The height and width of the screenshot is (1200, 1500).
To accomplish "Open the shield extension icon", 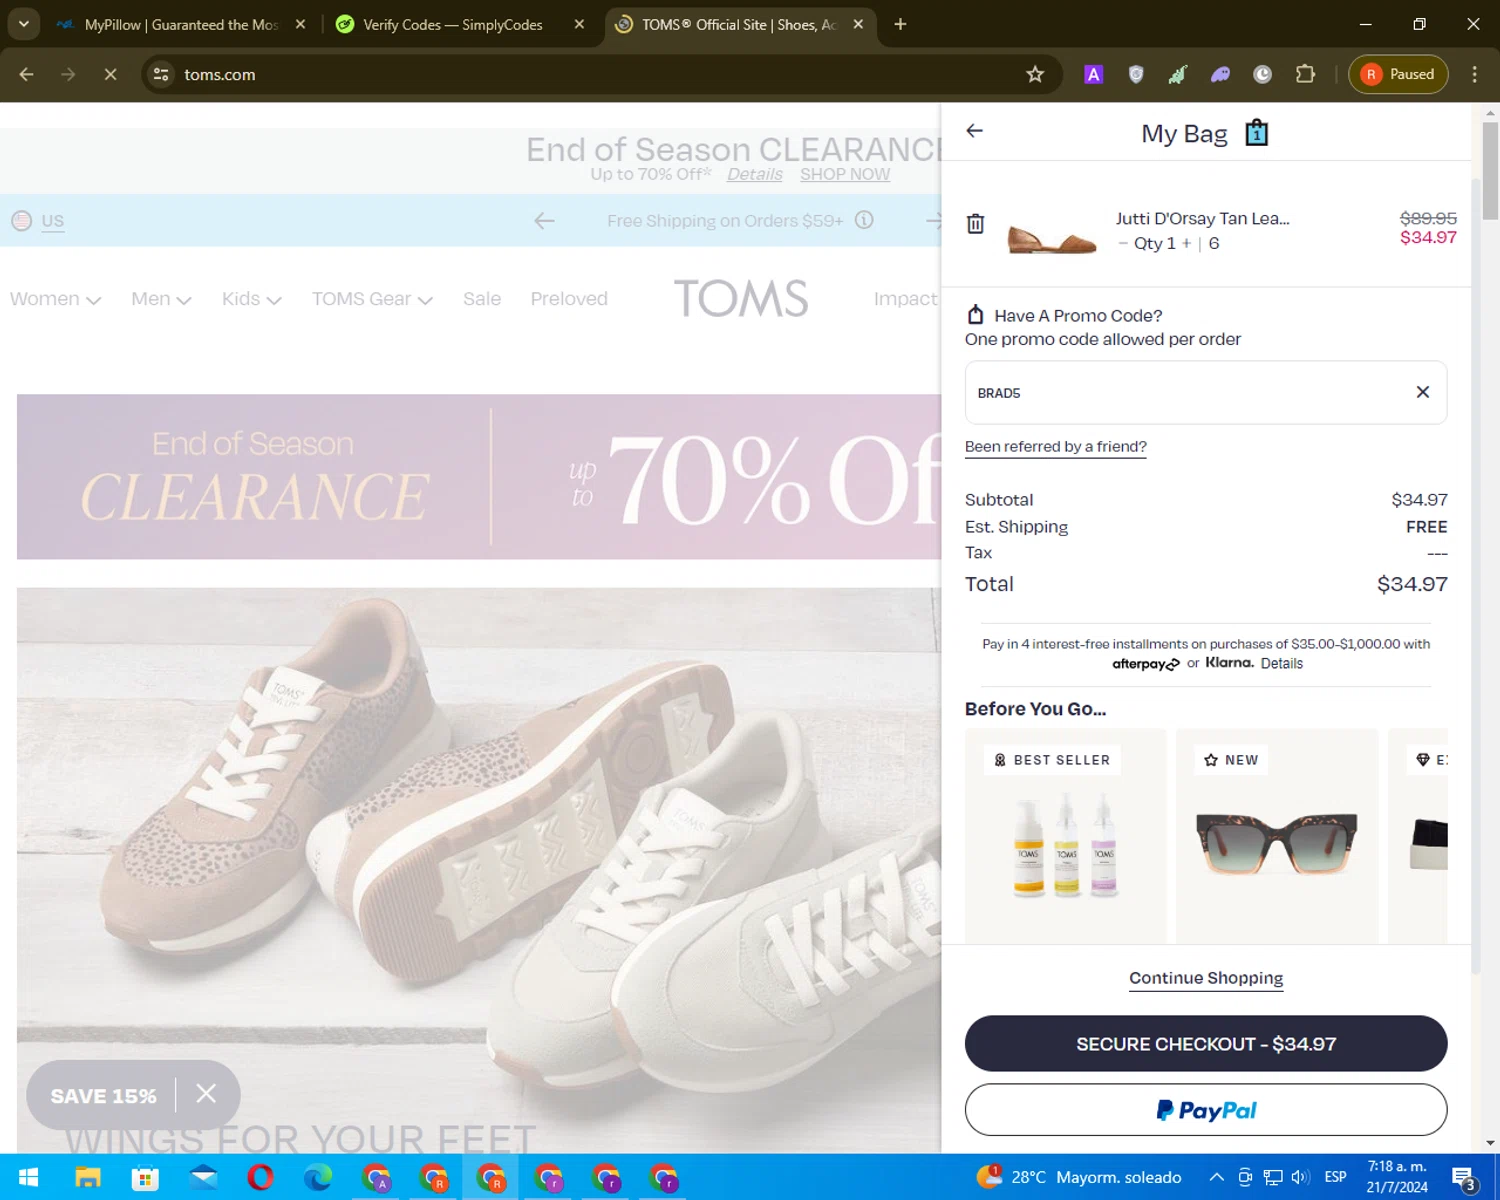I will 1136,74.
